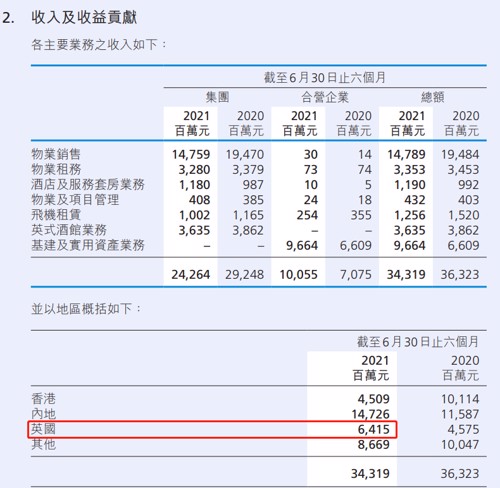Select the 英國 row label in region table
The image size is (500, 488).
43,429
